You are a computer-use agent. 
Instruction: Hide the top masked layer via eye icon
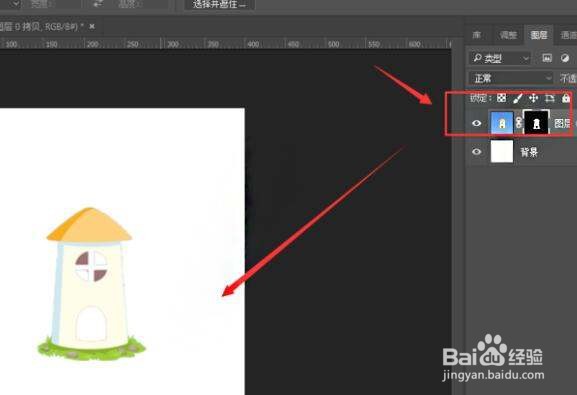[x=477, y=123]
